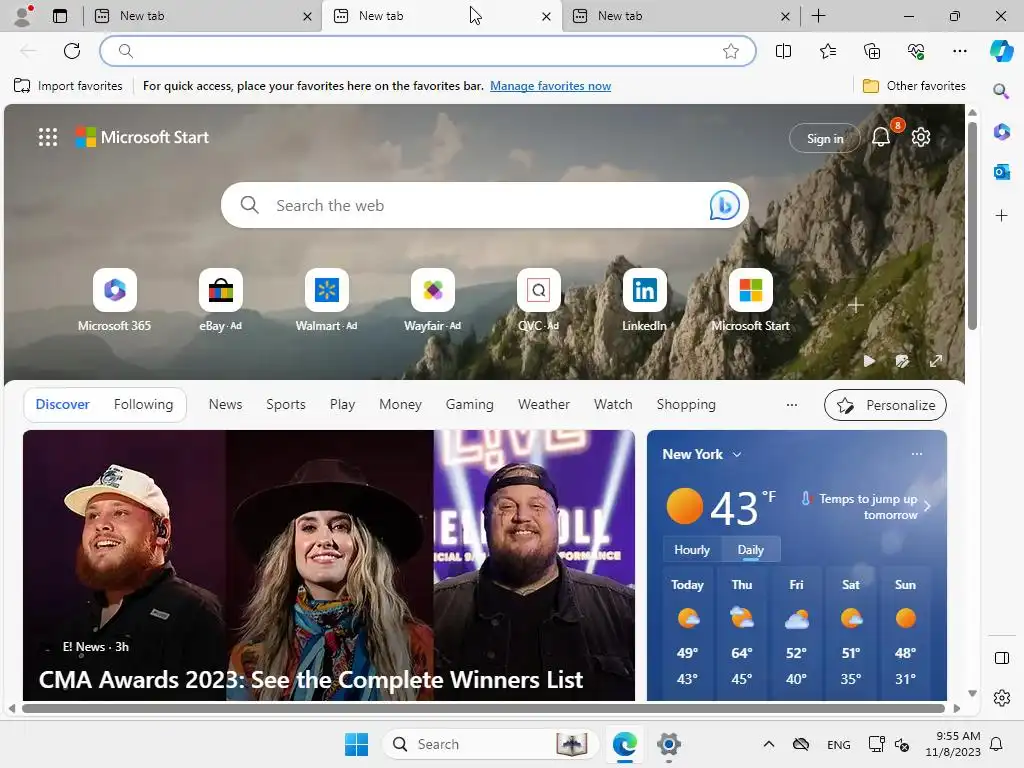Open the Weather category

coord(544,404)
